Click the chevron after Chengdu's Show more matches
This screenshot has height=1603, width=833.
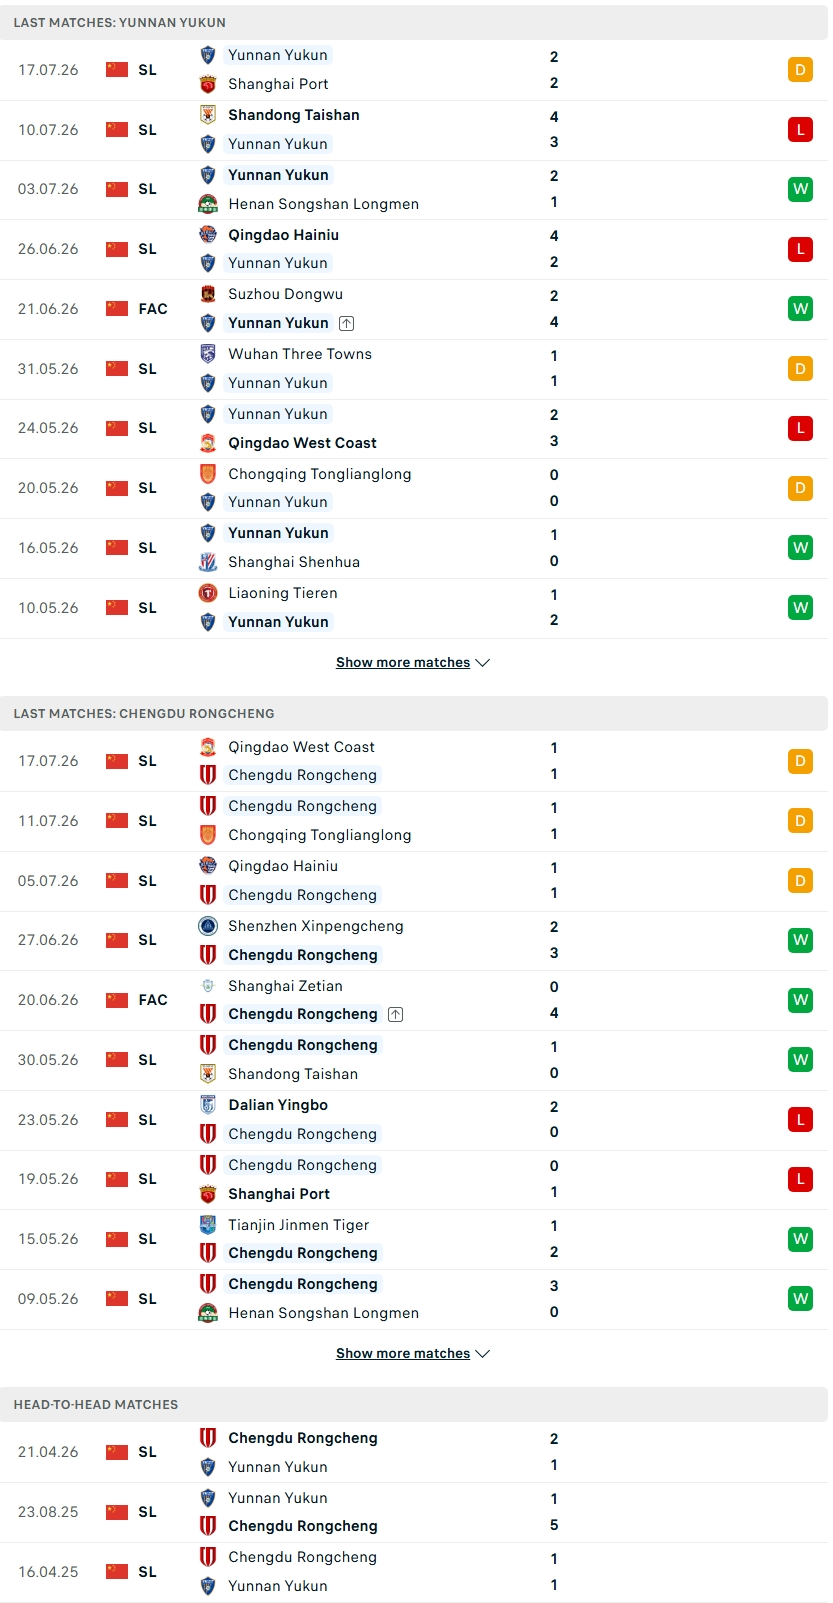483,1353
